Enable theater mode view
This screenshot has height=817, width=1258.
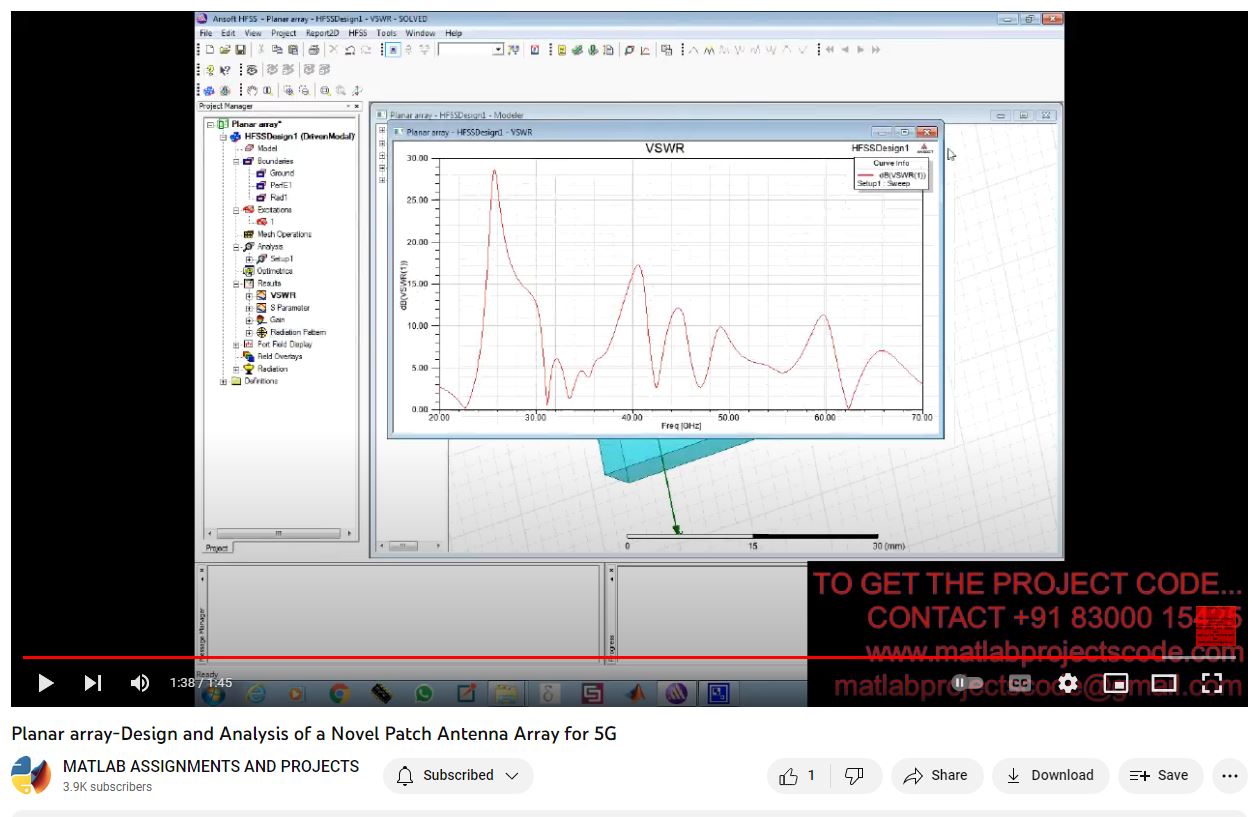pos(1164,683)
